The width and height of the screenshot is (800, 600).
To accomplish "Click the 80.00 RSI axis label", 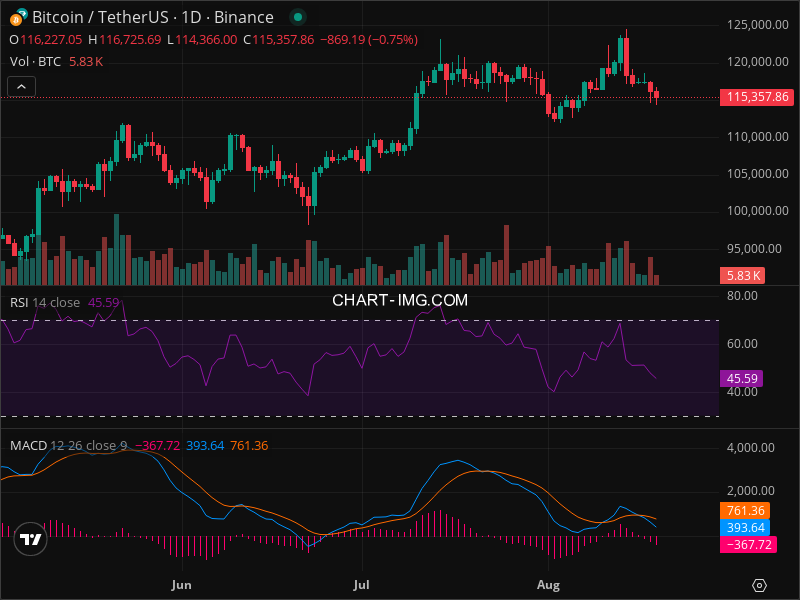I will click(x=742, y=296).
